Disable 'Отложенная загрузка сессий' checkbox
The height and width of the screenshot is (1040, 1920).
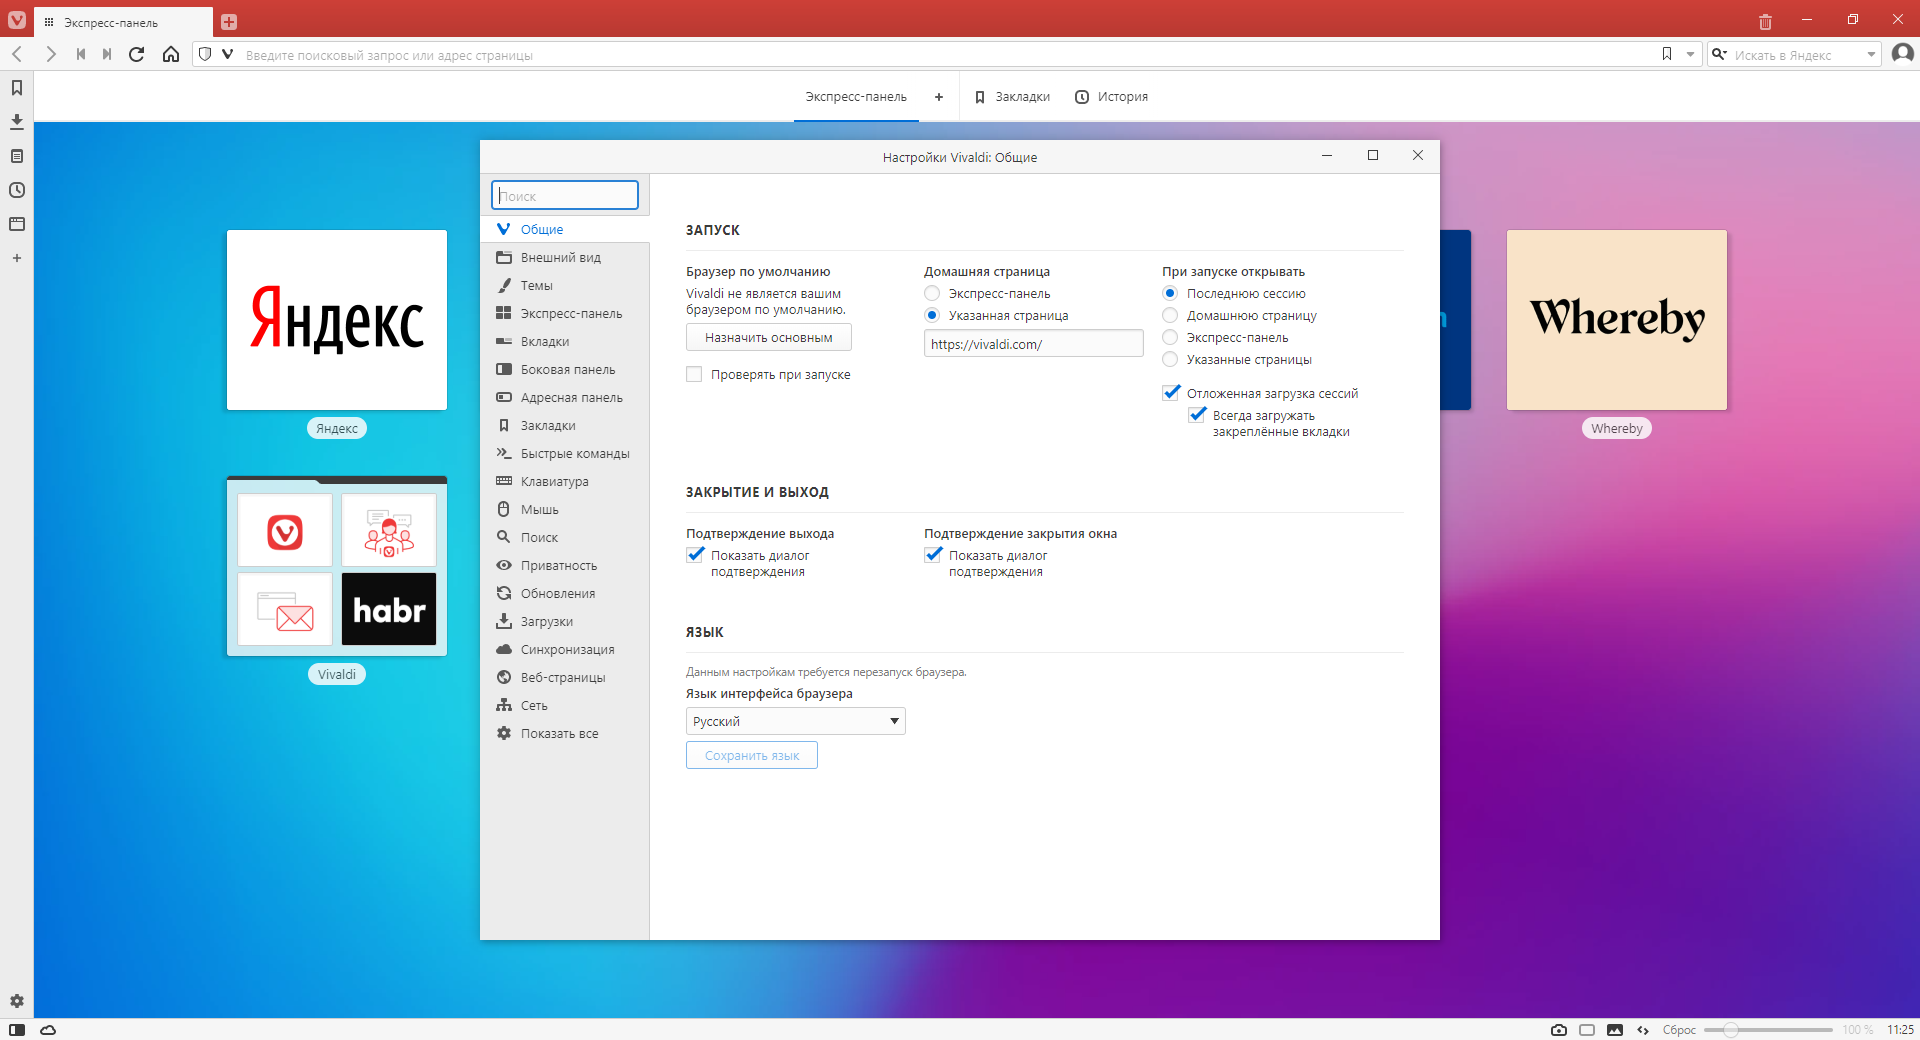point(1171,393)
